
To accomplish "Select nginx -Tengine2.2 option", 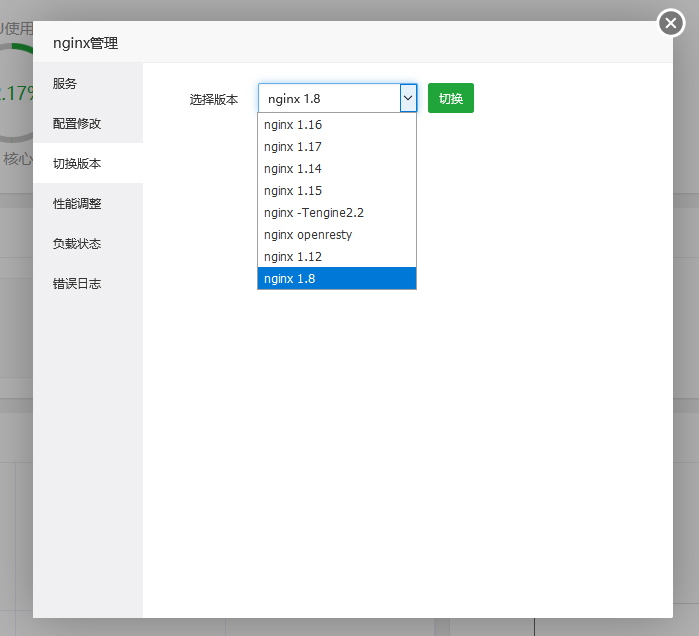I will 337,213.
